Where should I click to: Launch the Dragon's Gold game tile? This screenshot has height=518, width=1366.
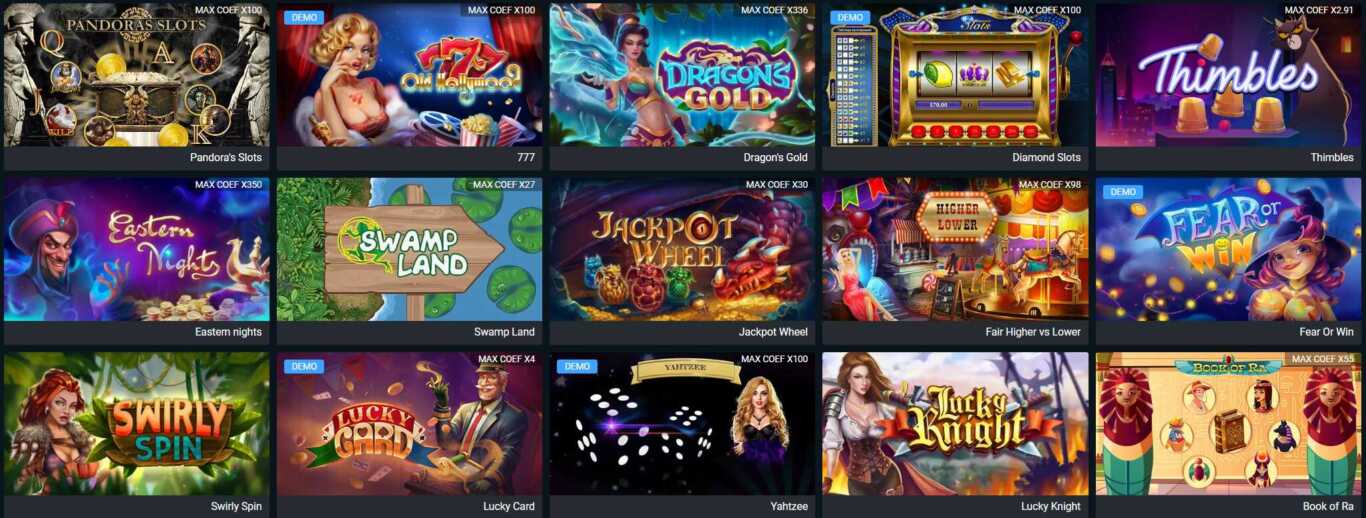[x=682, y=75]
